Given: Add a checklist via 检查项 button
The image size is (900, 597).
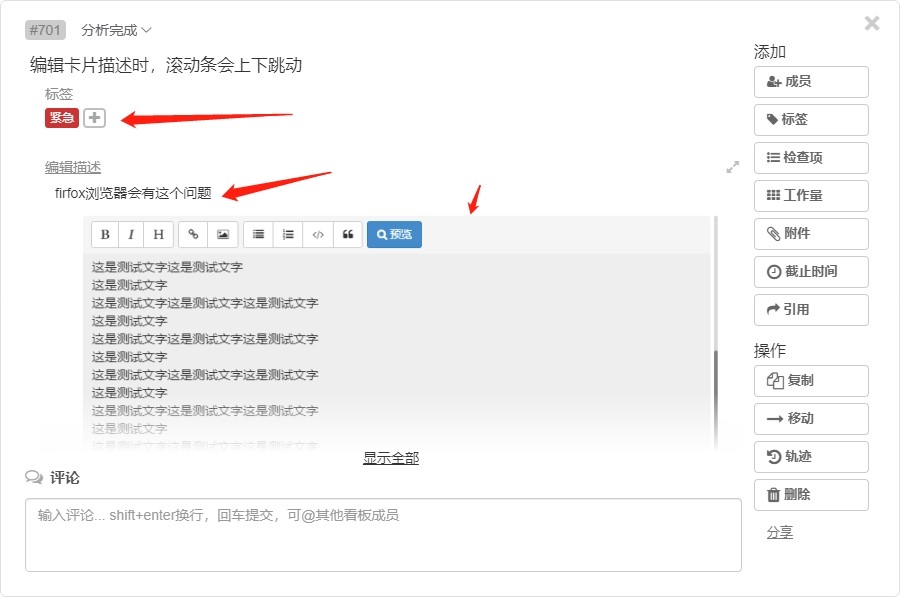Looking at the screenshot, I should [810, 158].
